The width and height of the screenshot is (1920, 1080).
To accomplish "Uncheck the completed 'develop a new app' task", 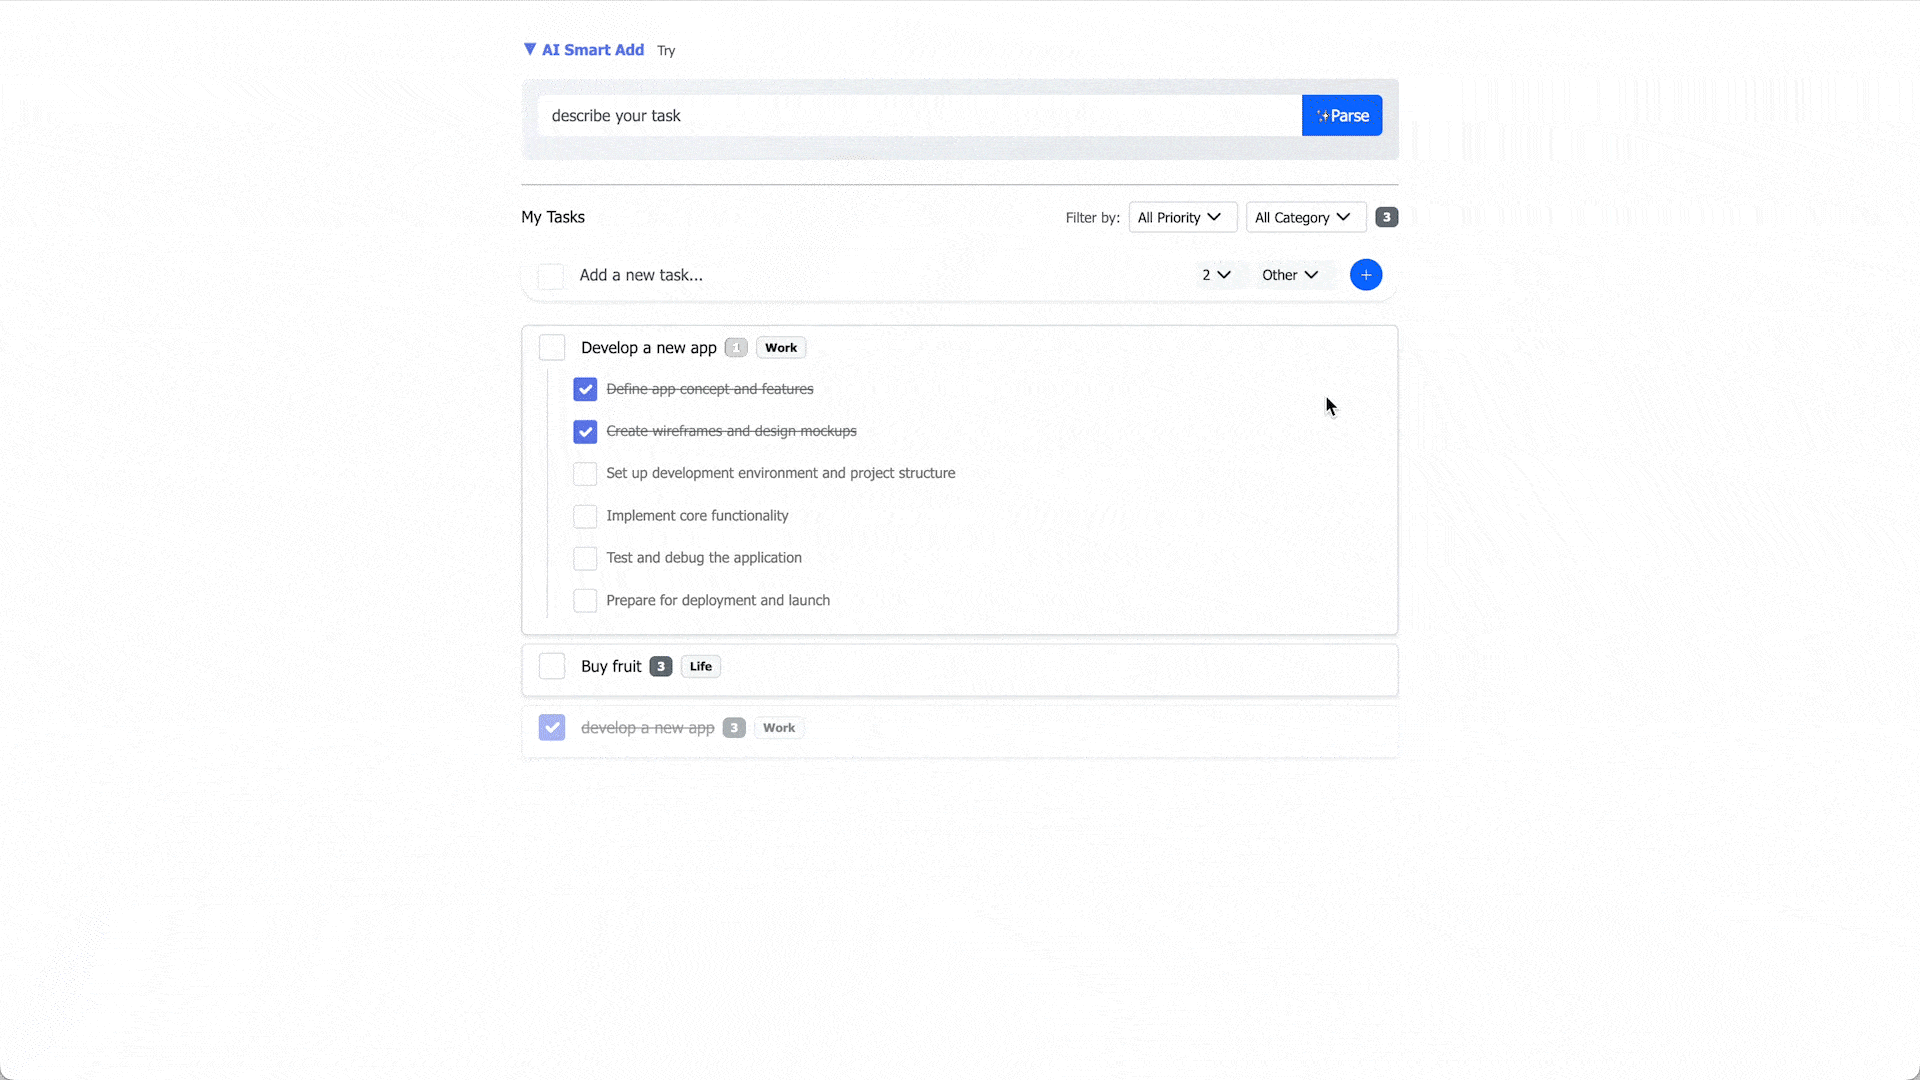I will pos(552,727).
